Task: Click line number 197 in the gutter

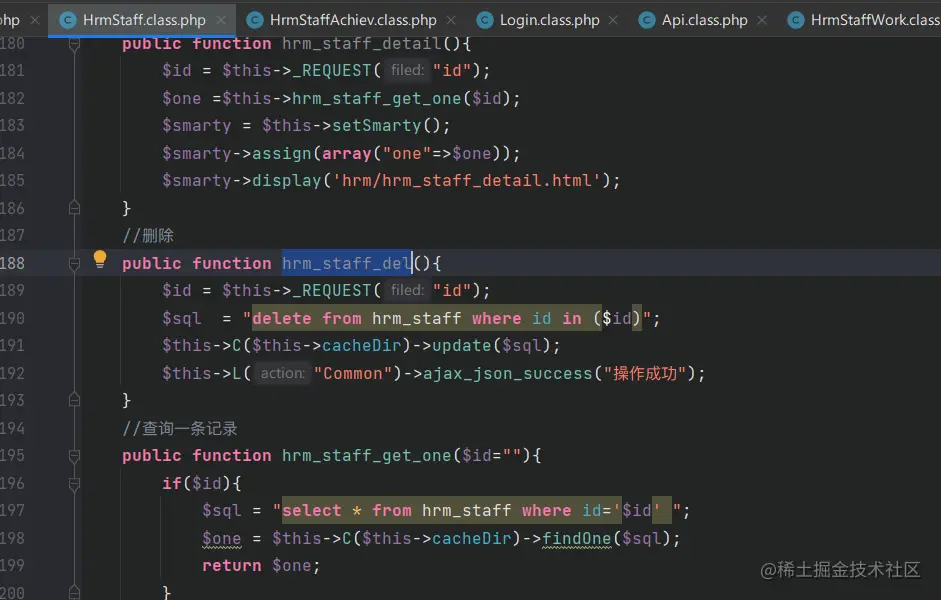Action: [13, 511]
